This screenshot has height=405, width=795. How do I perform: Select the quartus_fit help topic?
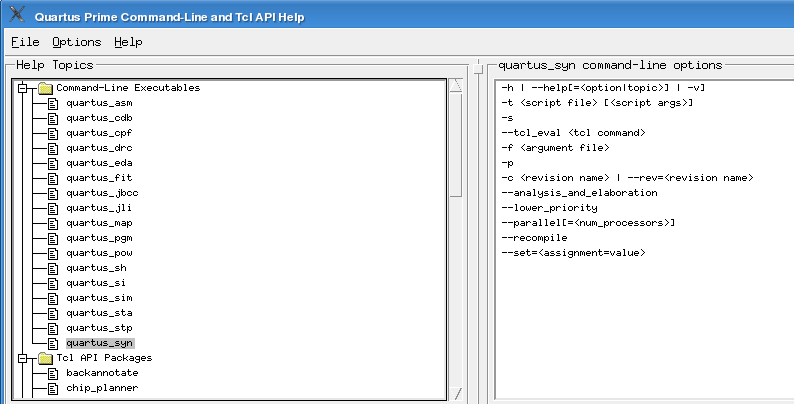click(99, 178)
